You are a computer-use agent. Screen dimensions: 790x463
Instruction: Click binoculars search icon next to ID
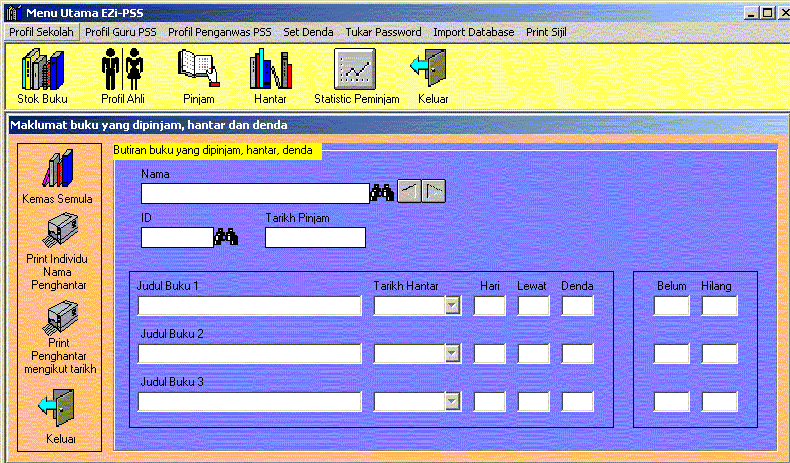click(226, 237)
